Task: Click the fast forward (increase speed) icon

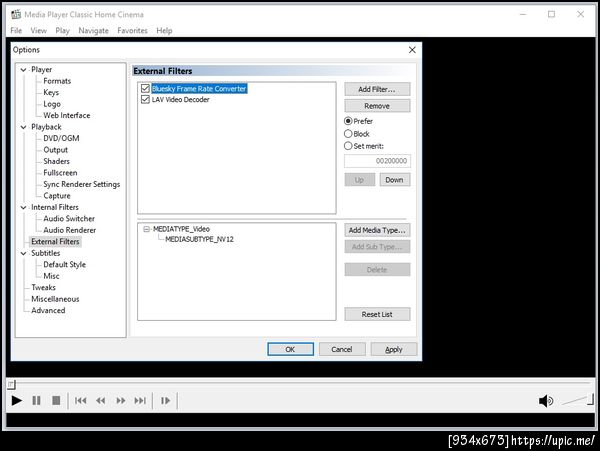Action: coord(121,401)
